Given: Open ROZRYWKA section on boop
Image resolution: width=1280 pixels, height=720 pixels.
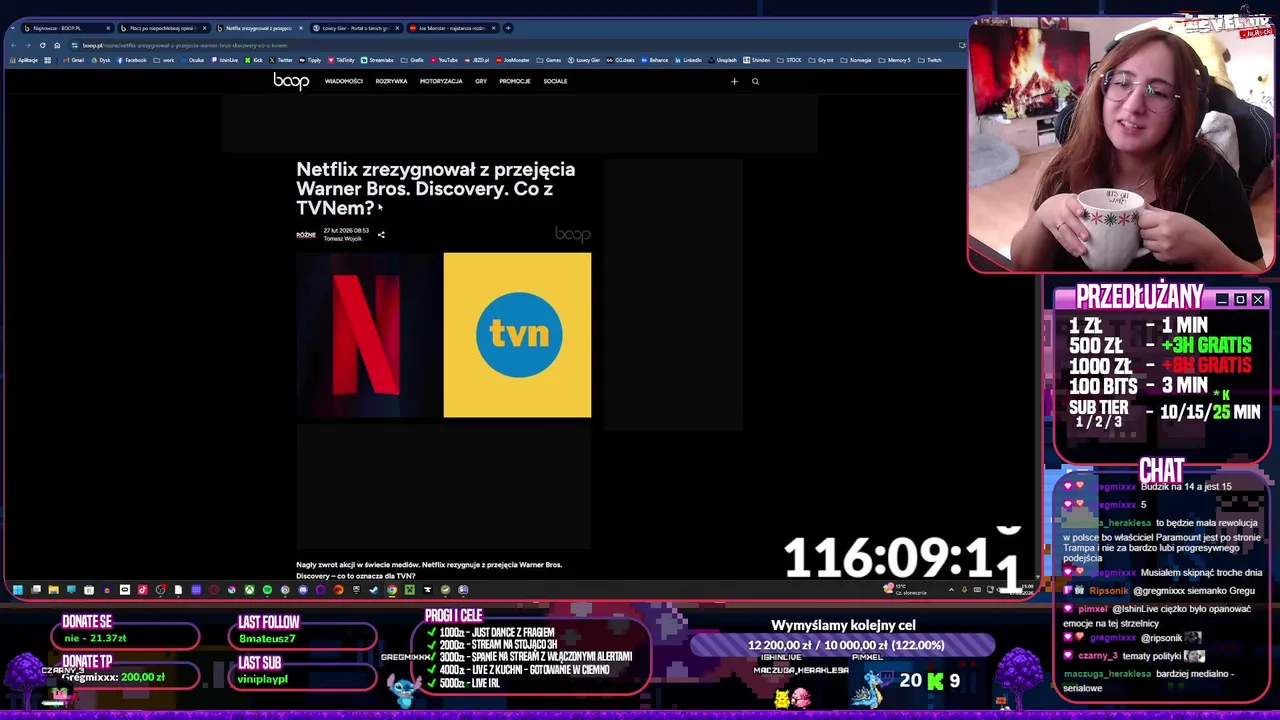Looking at the screenshot, I should pyautogui.click(x=391, y=81).
